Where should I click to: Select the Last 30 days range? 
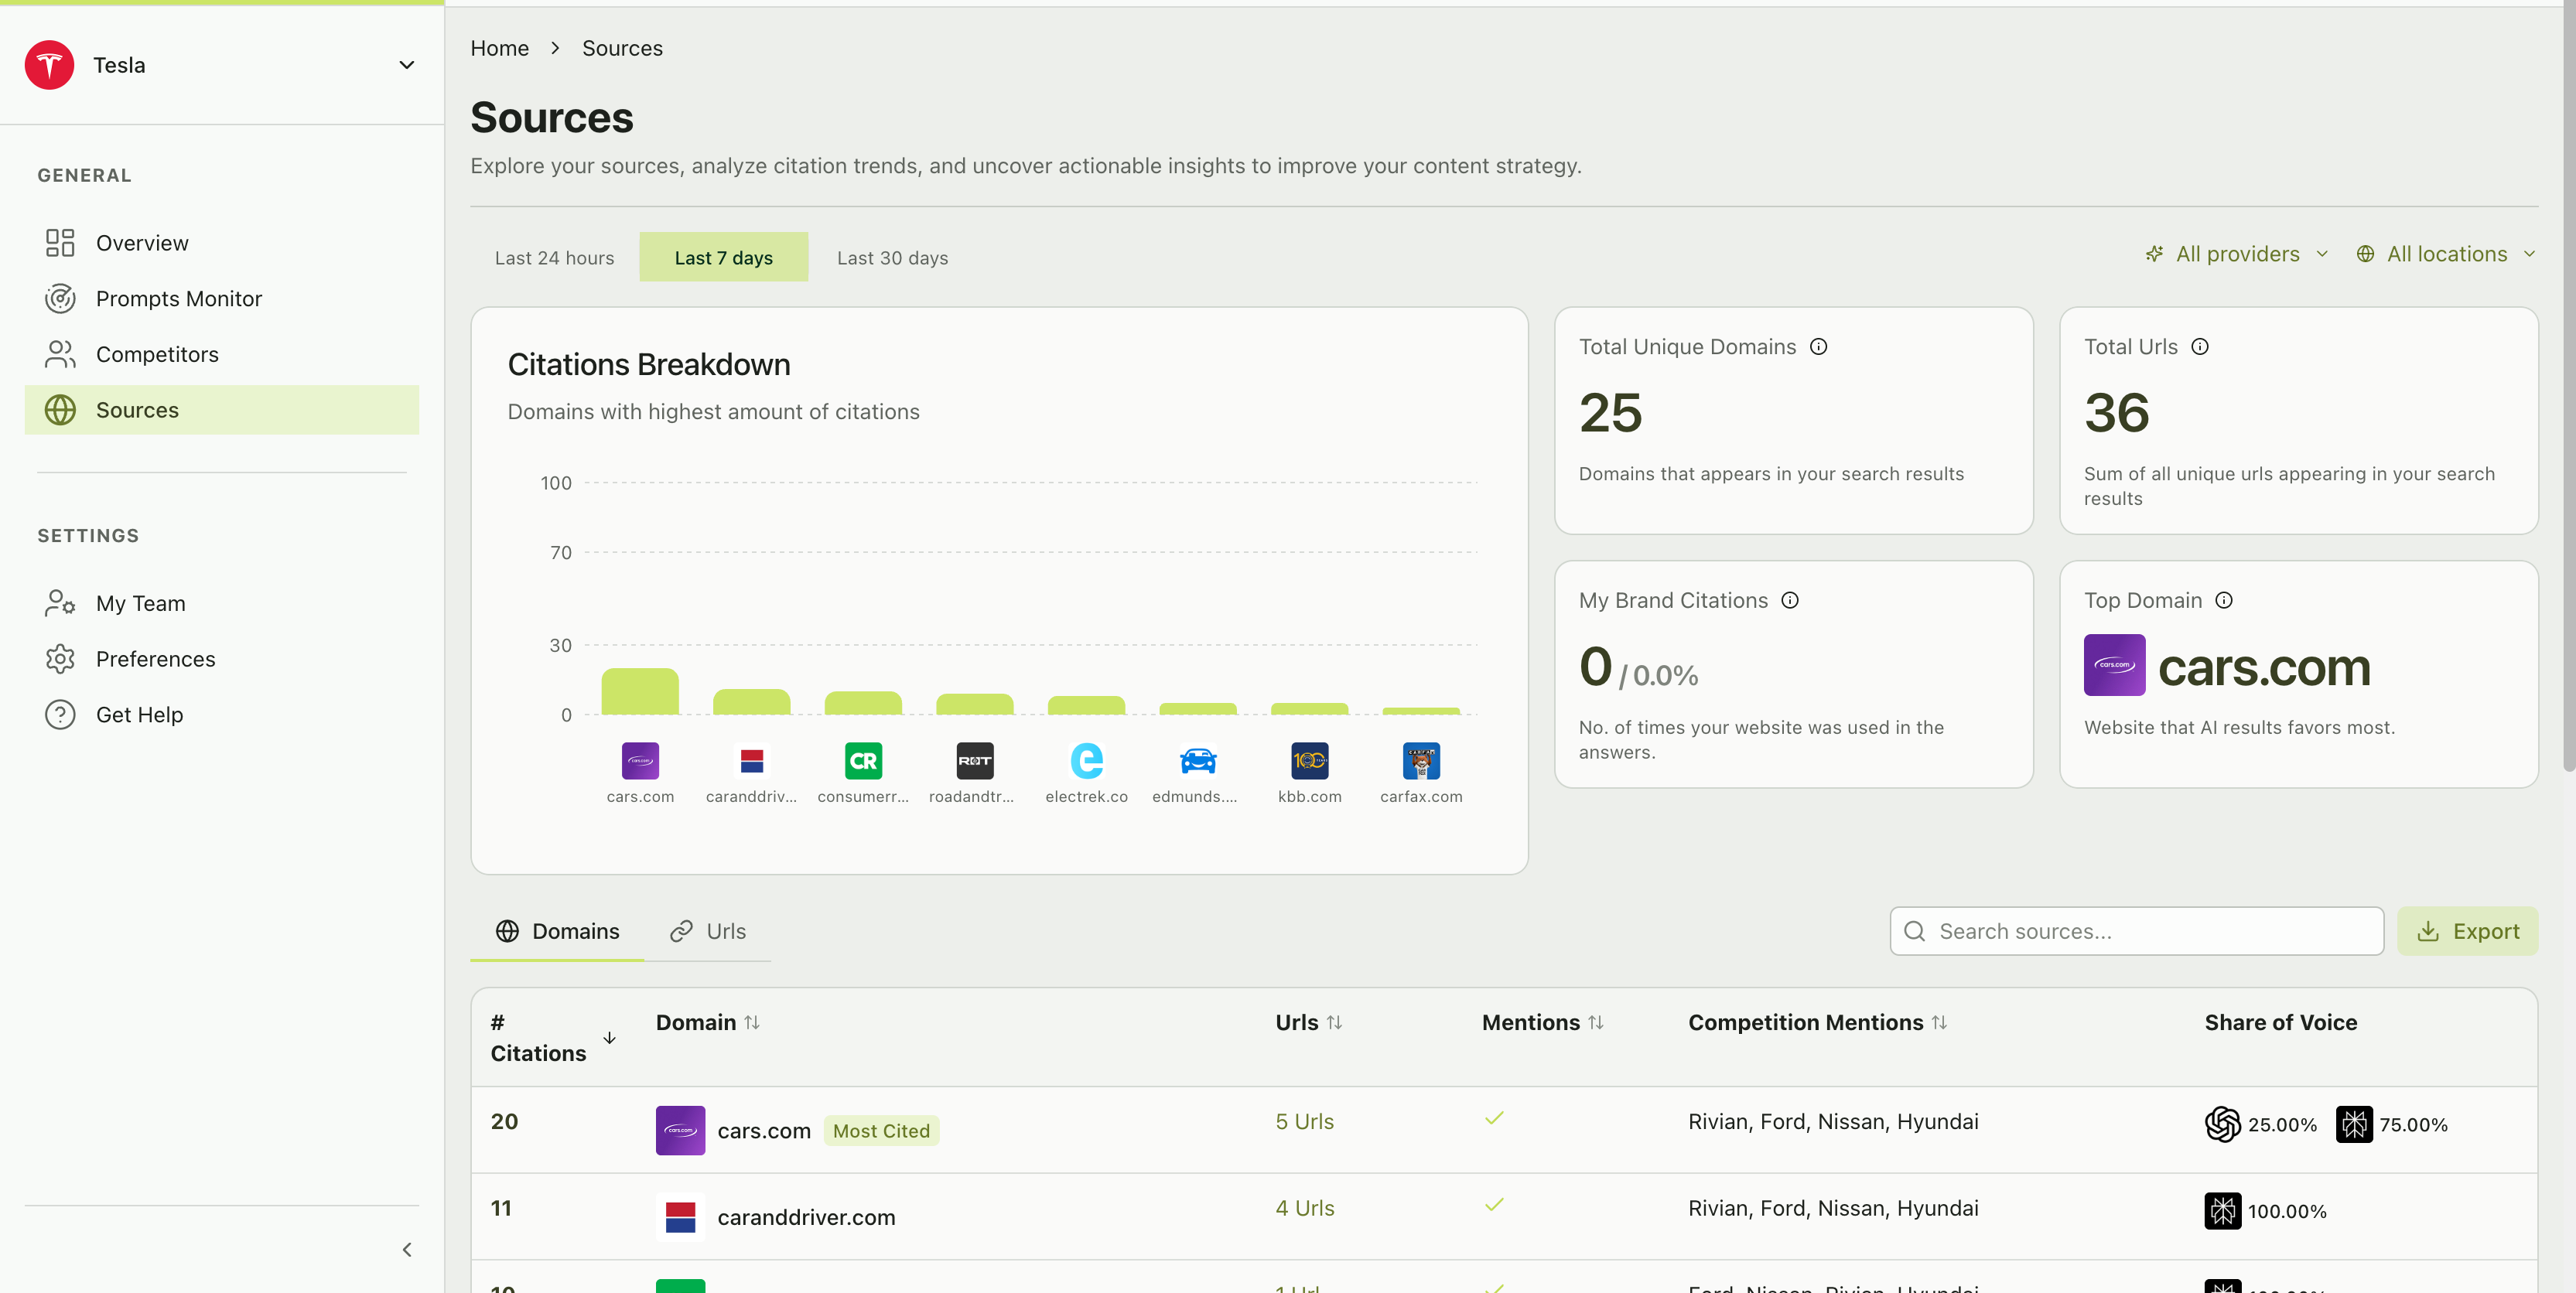click(892, 258)
